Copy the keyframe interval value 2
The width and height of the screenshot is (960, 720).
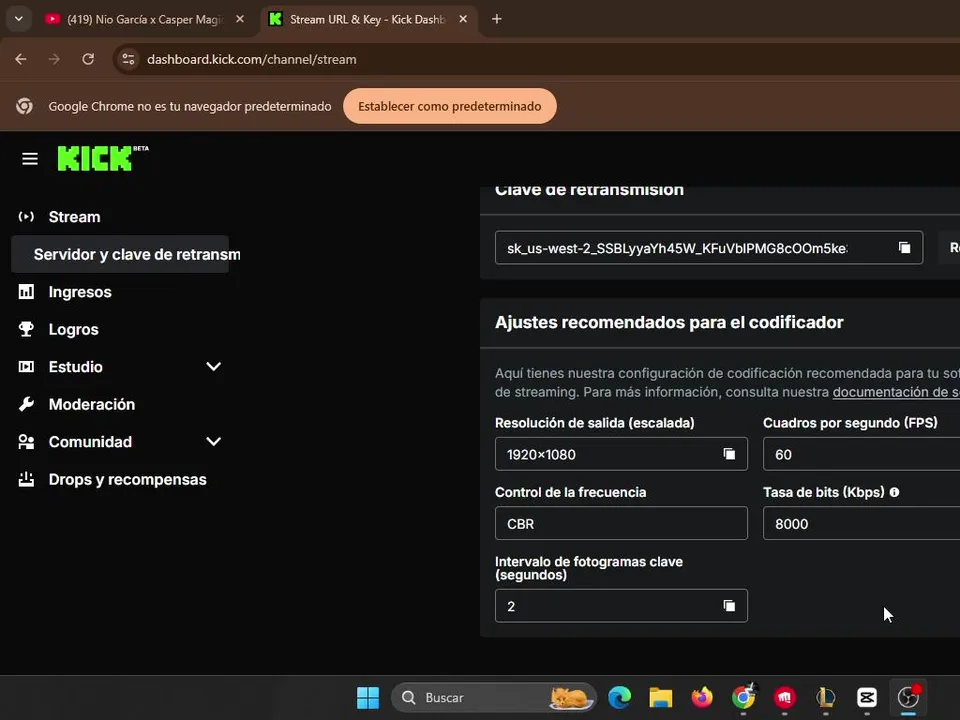729,606
